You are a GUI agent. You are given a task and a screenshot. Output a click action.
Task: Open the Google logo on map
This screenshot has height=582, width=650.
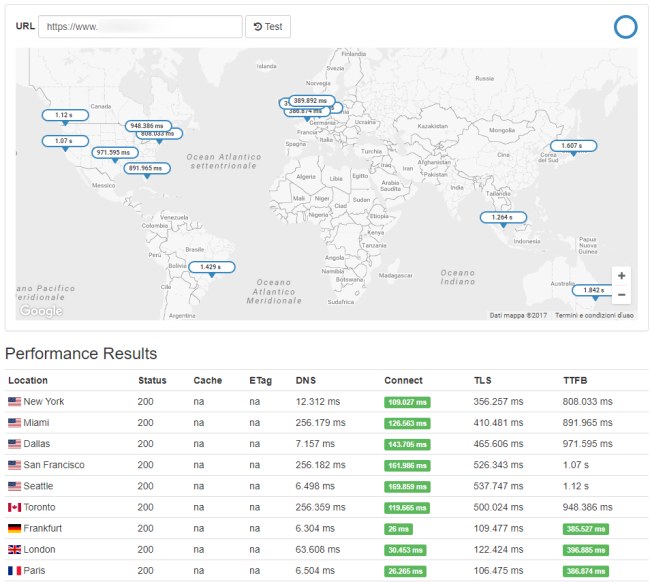pos(40,312)
